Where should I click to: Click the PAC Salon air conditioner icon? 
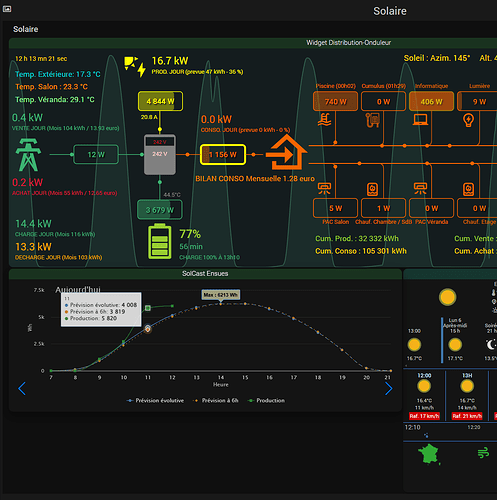coord(324,189)
